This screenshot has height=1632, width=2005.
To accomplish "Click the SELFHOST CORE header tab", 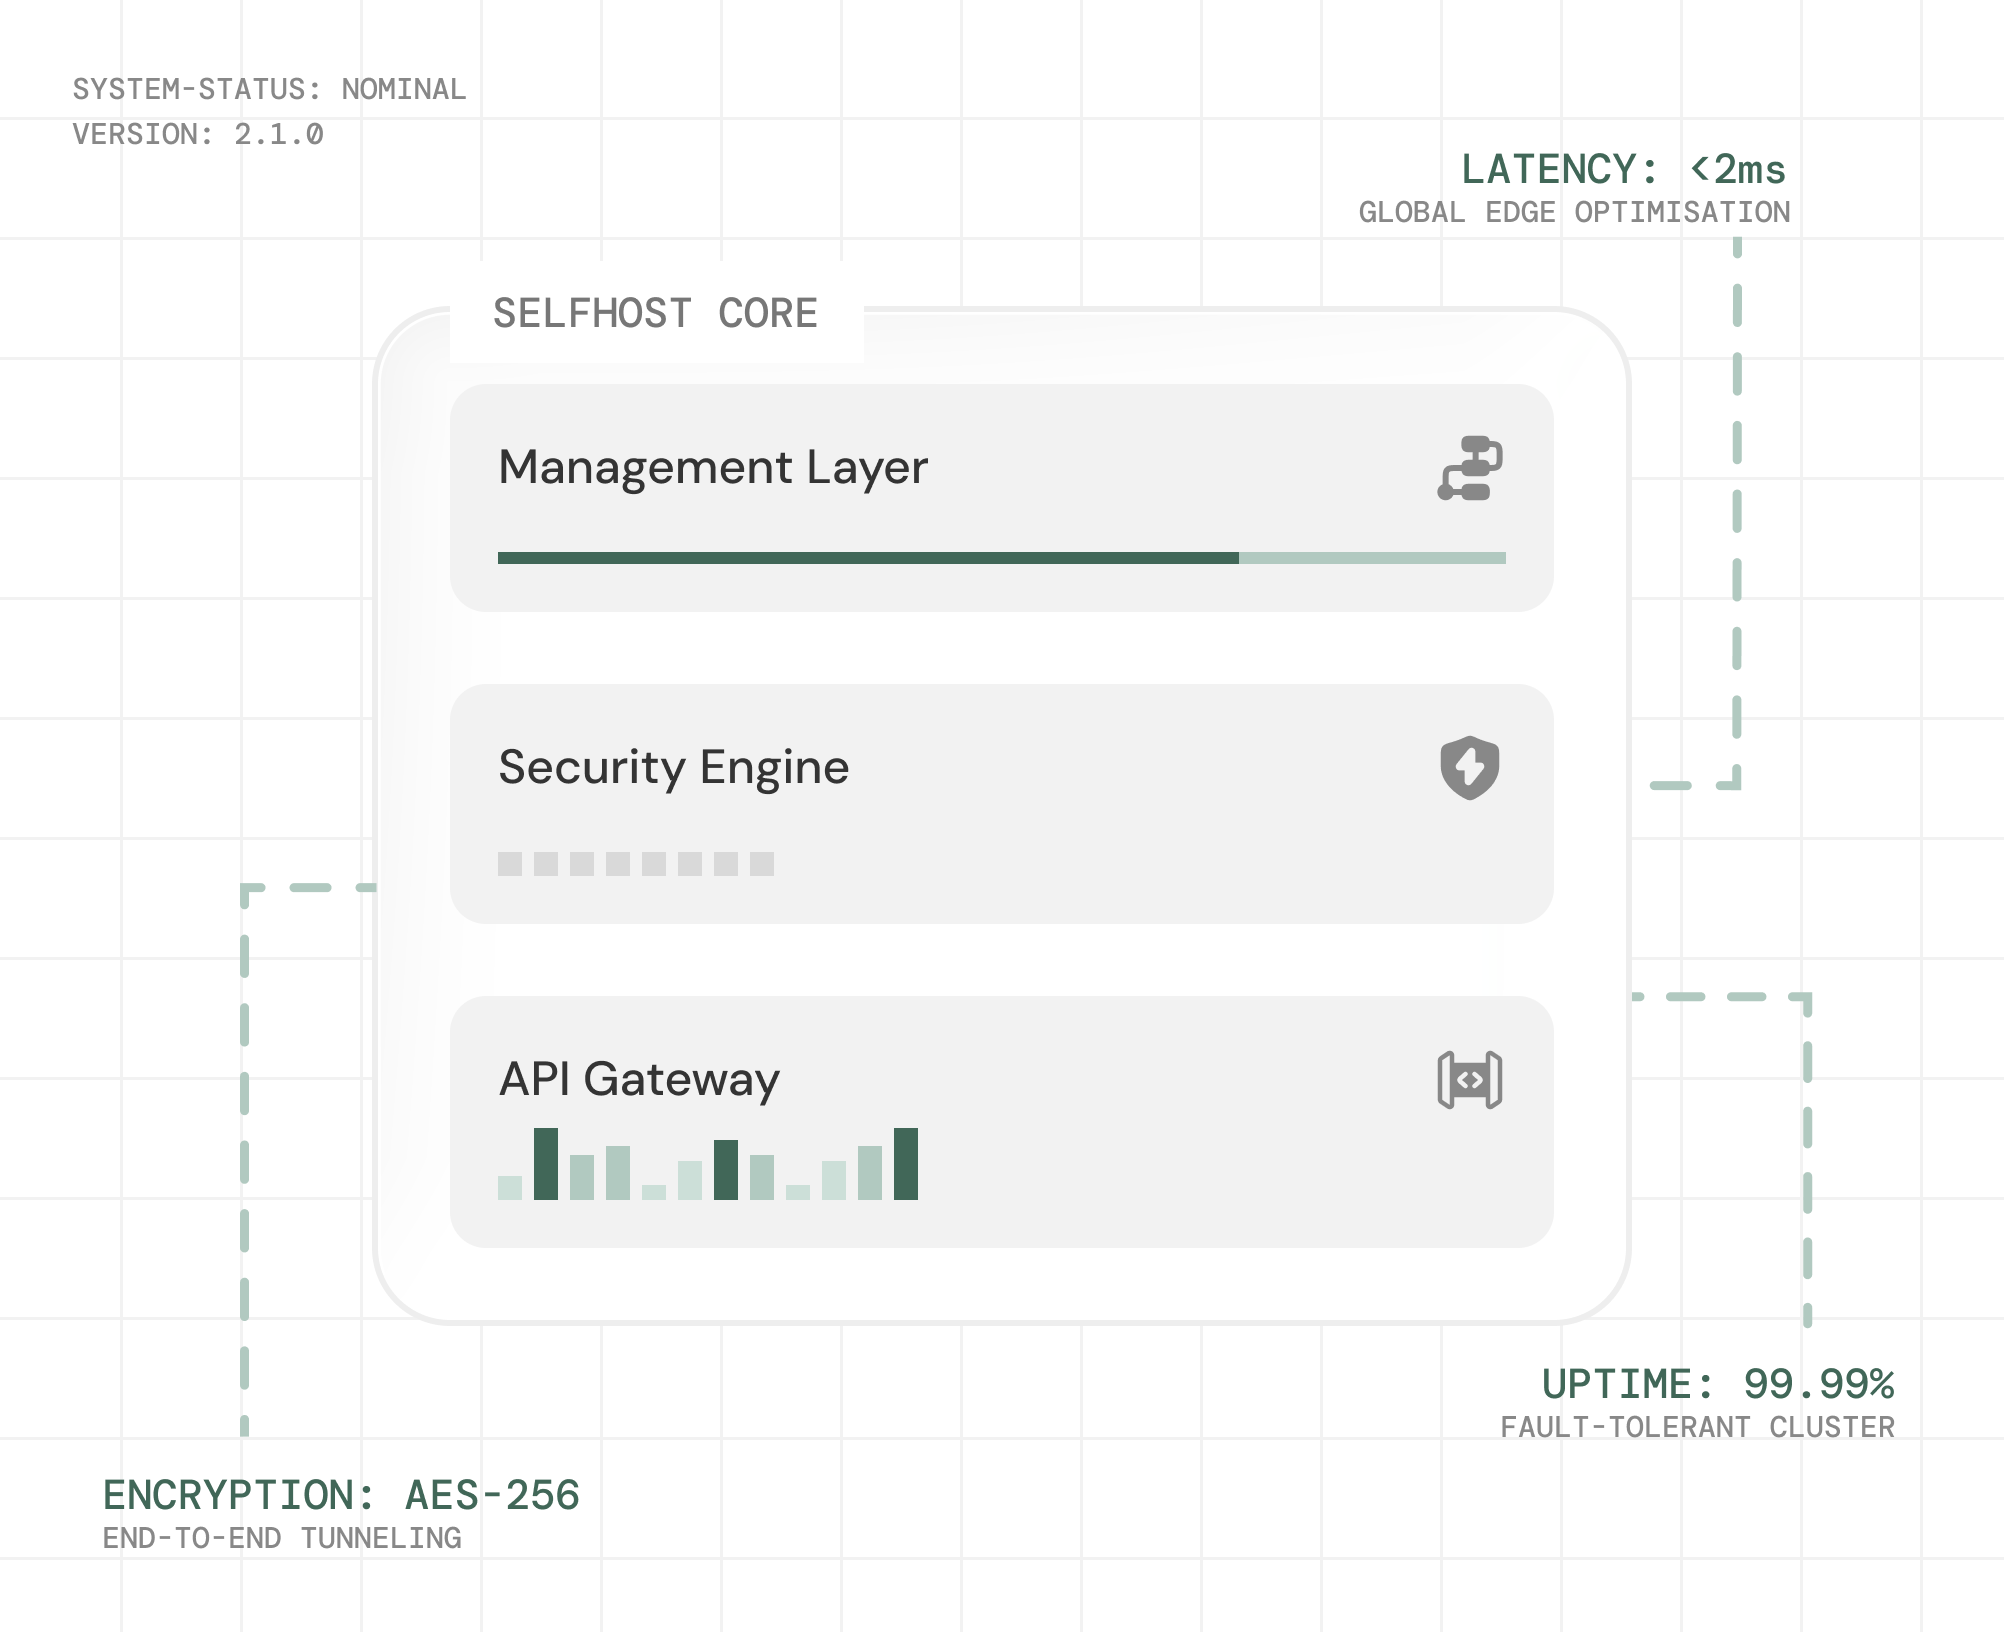I will click(655, 314).
